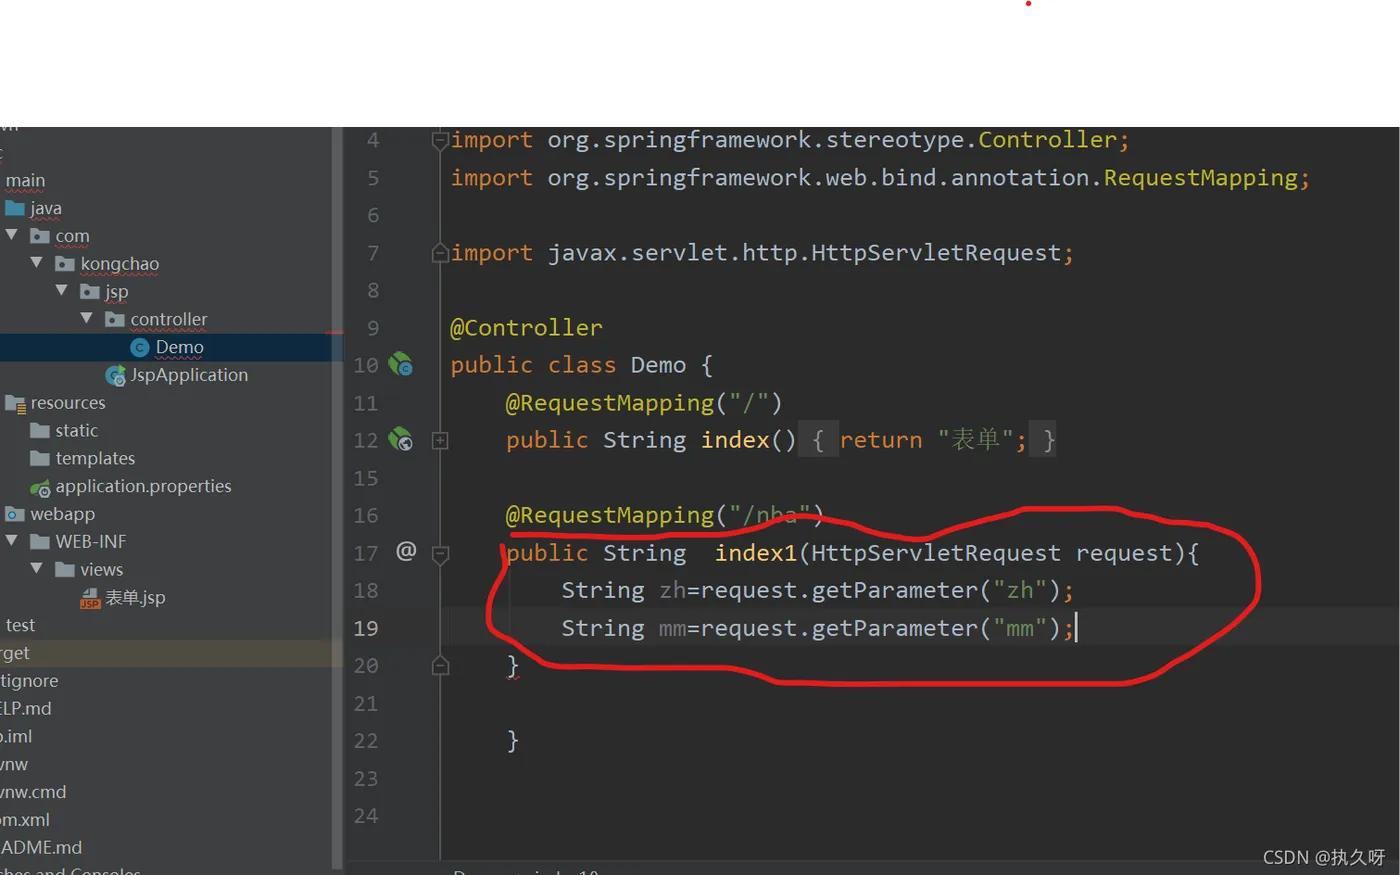Click the templates folder icon
Image resolution: width=1400 pixels, height=875 pixels.
pyautogui.click(x=40, y=458)
